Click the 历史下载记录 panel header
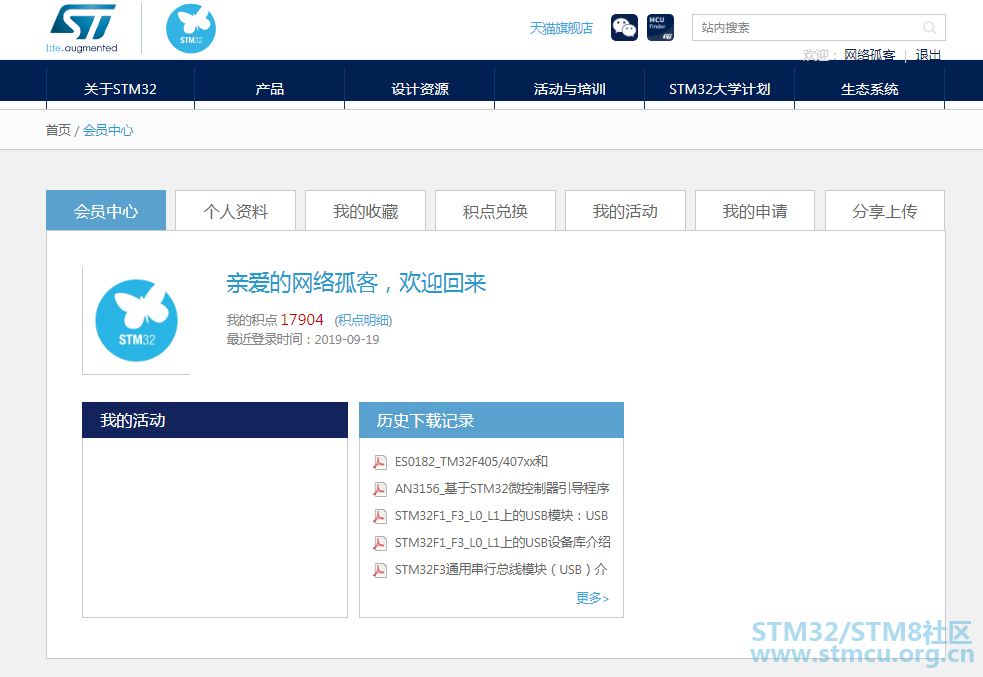Screen dimensions: 983x677 [492, 420]
